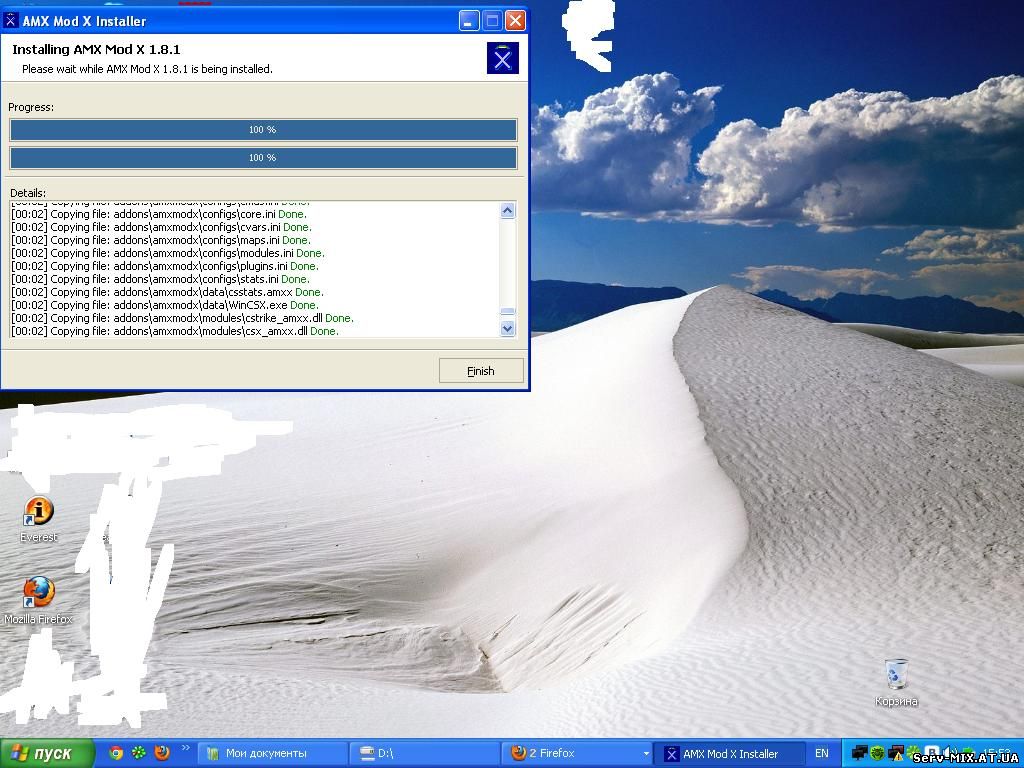Click the scrollbar thumb of the Details log

pos(507,312)
